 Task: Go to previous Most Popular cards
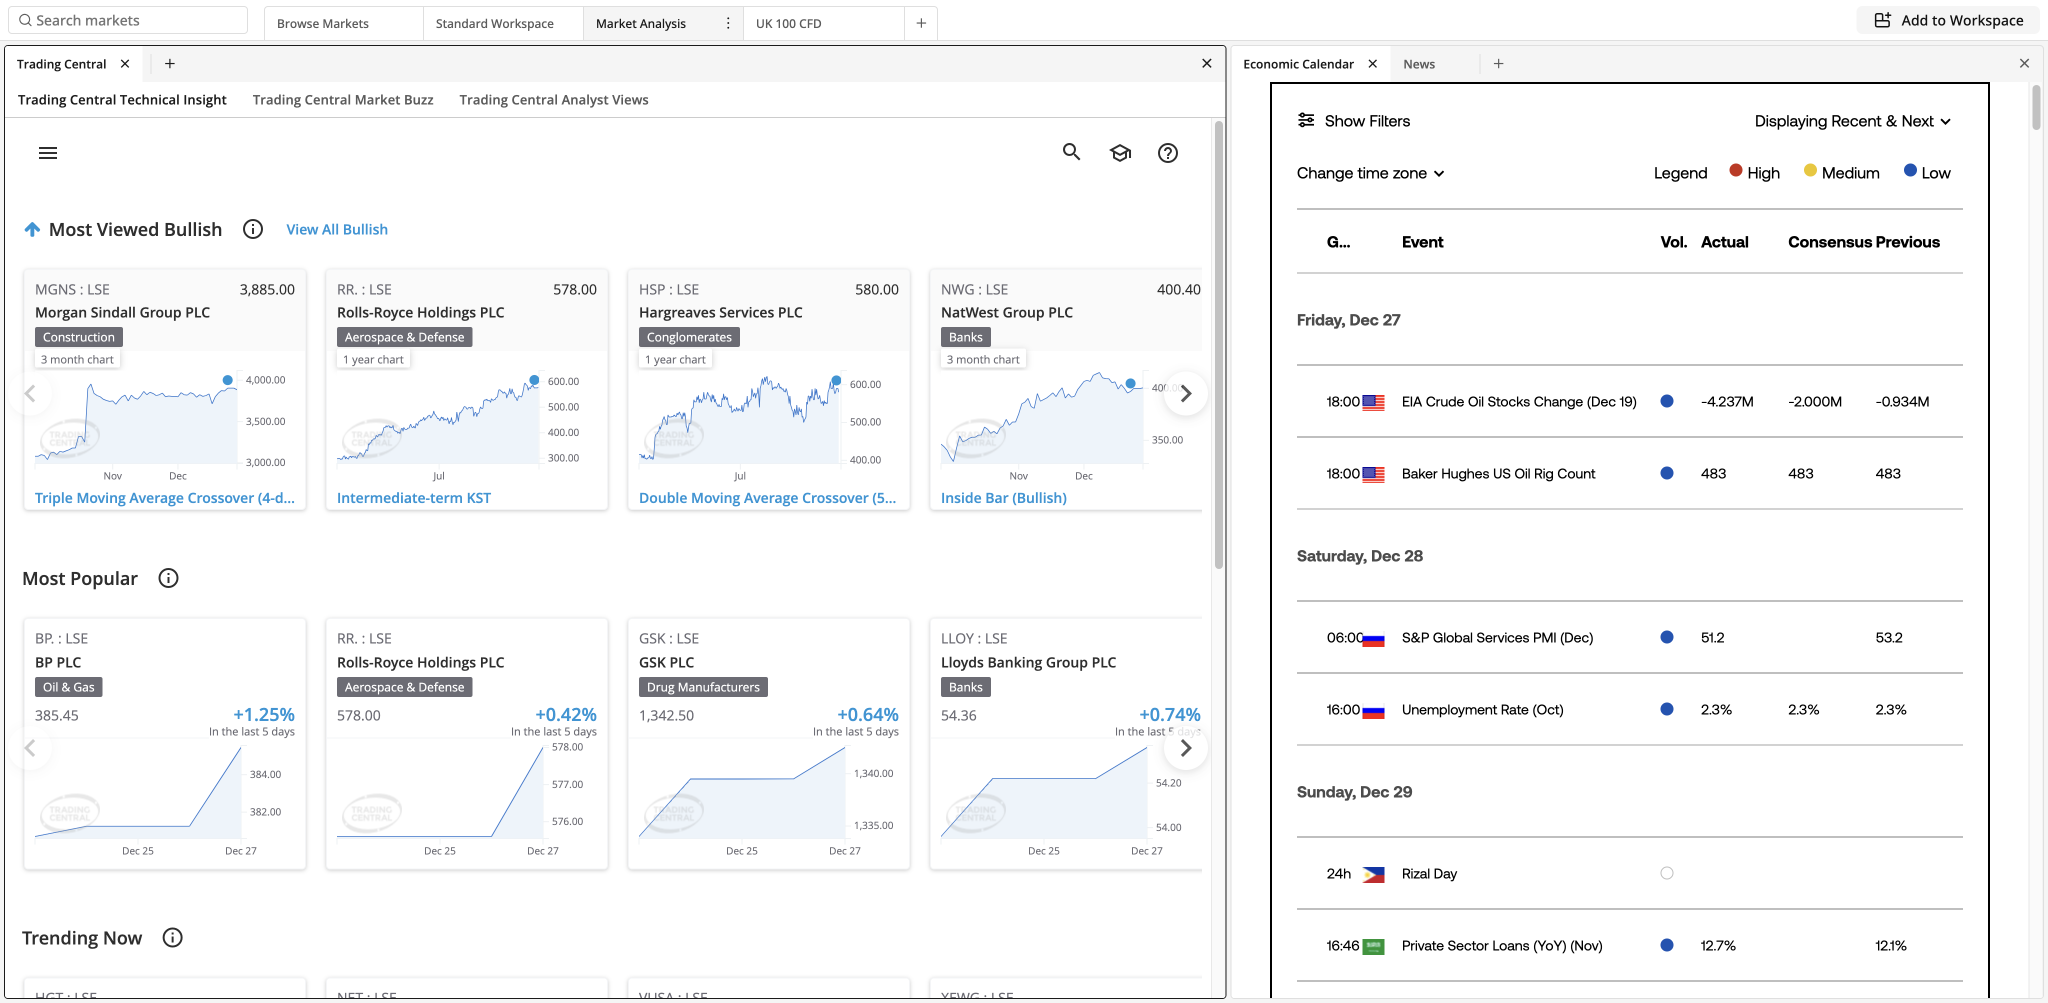coord(30,748)
